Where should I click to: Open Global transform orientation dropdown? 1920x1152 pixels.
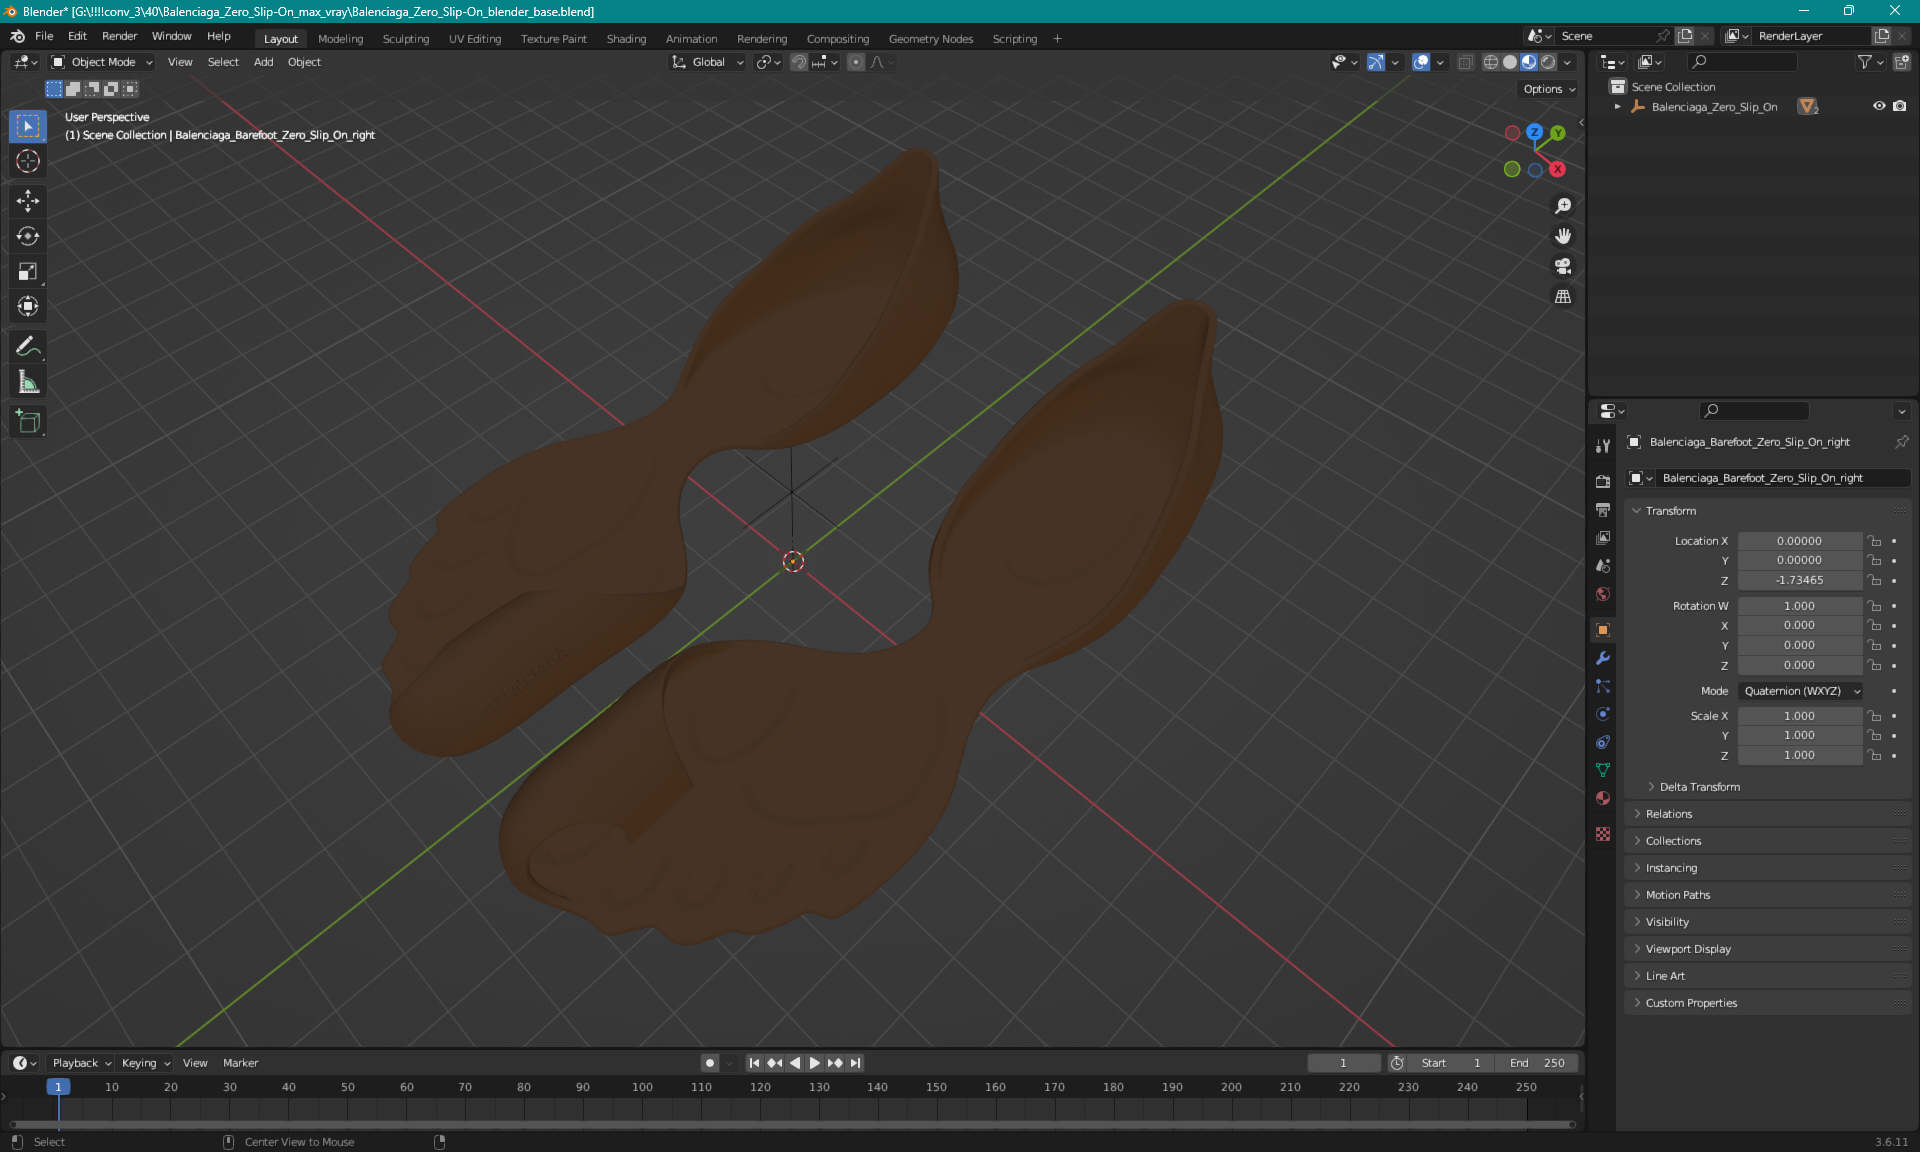coord(708,62)
